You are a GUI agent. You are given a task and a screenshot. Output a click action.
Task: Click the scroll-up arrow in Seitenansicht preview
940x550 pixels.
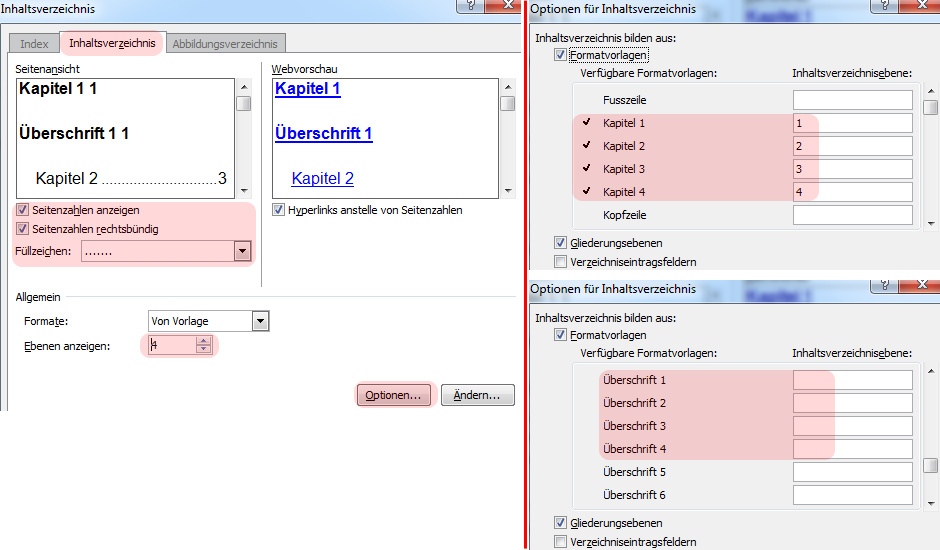(x=243, y=87)
